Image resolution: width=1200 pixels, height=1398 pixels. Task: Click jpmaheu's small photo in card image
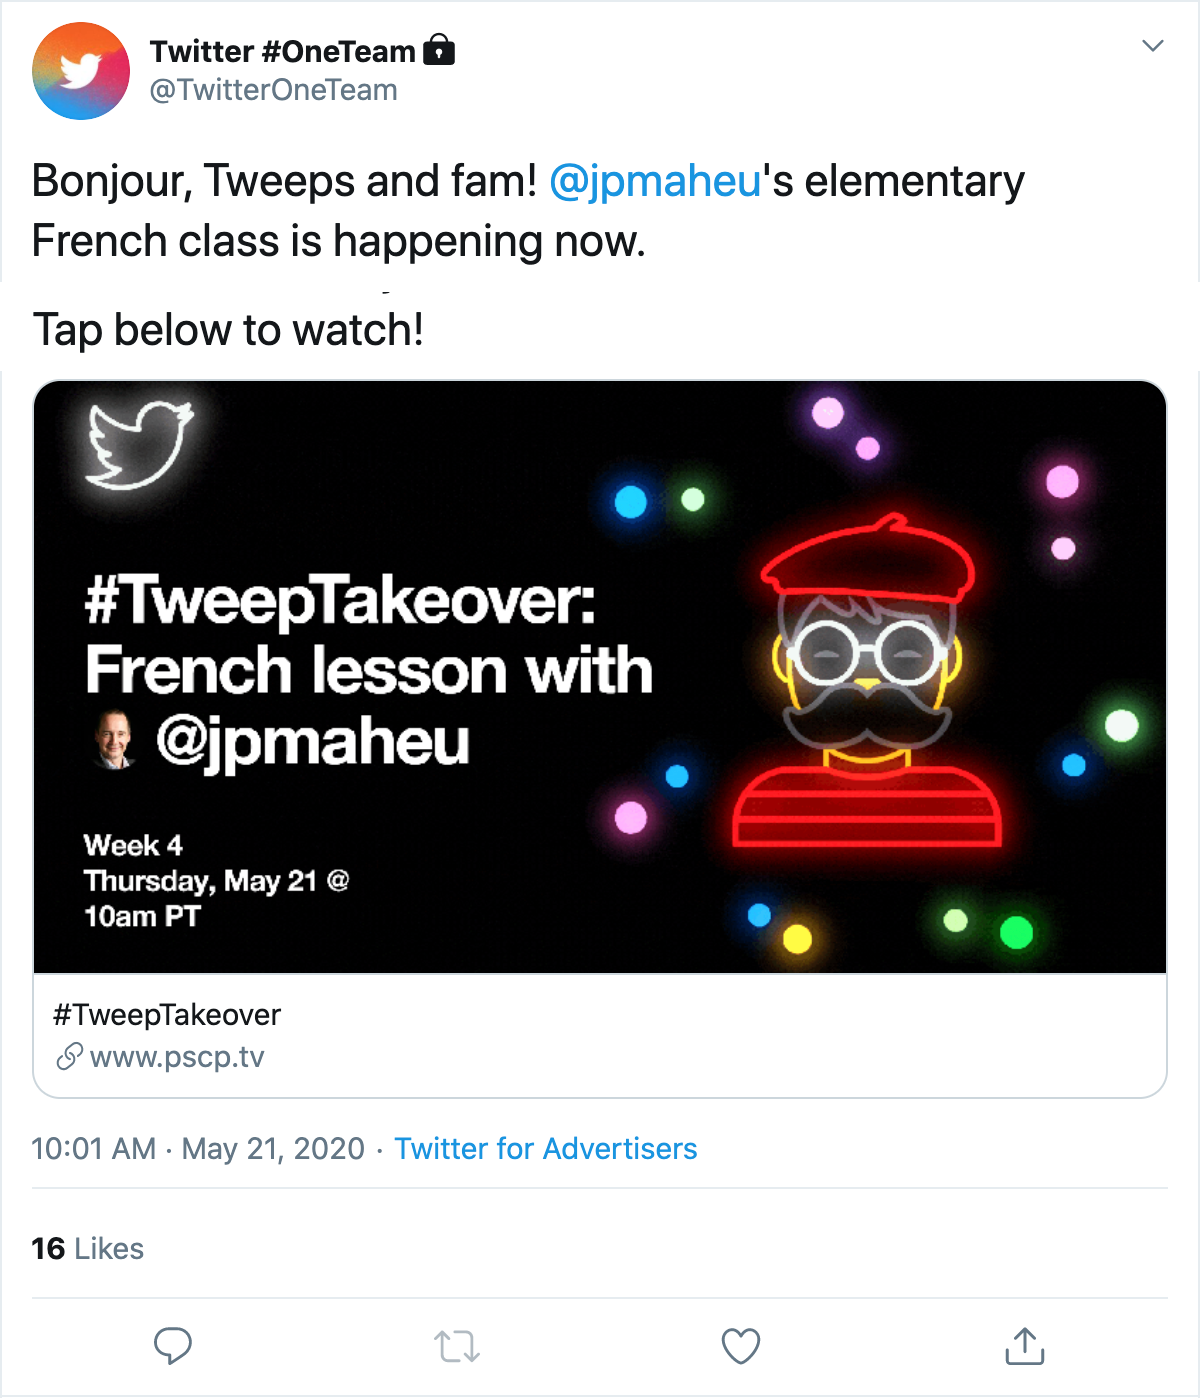[x=115, y=740]
